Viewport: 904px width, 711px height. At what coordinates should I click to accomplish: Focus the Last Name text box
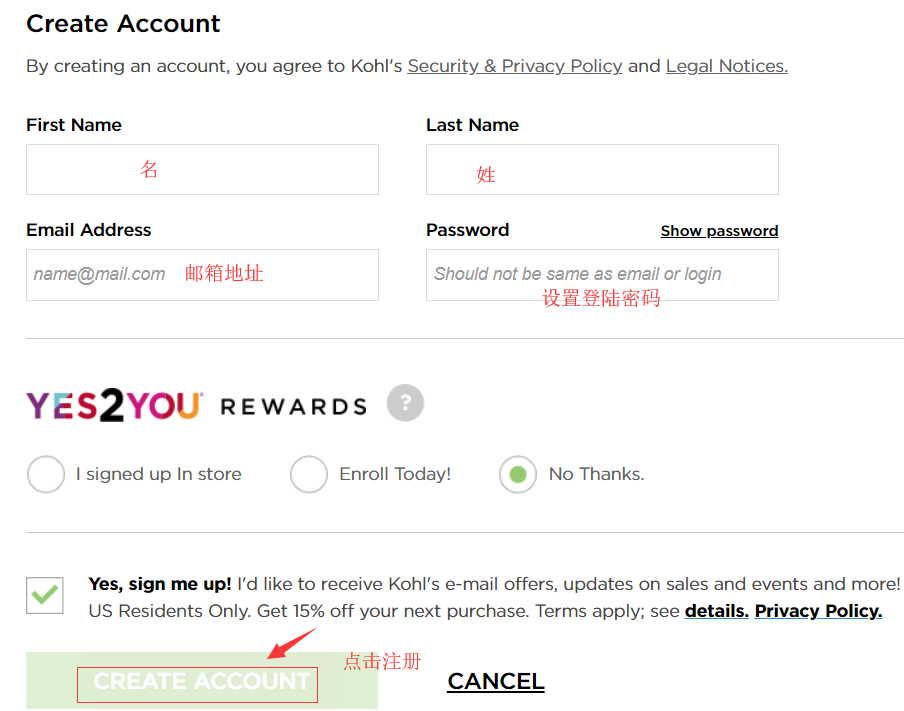602,170
